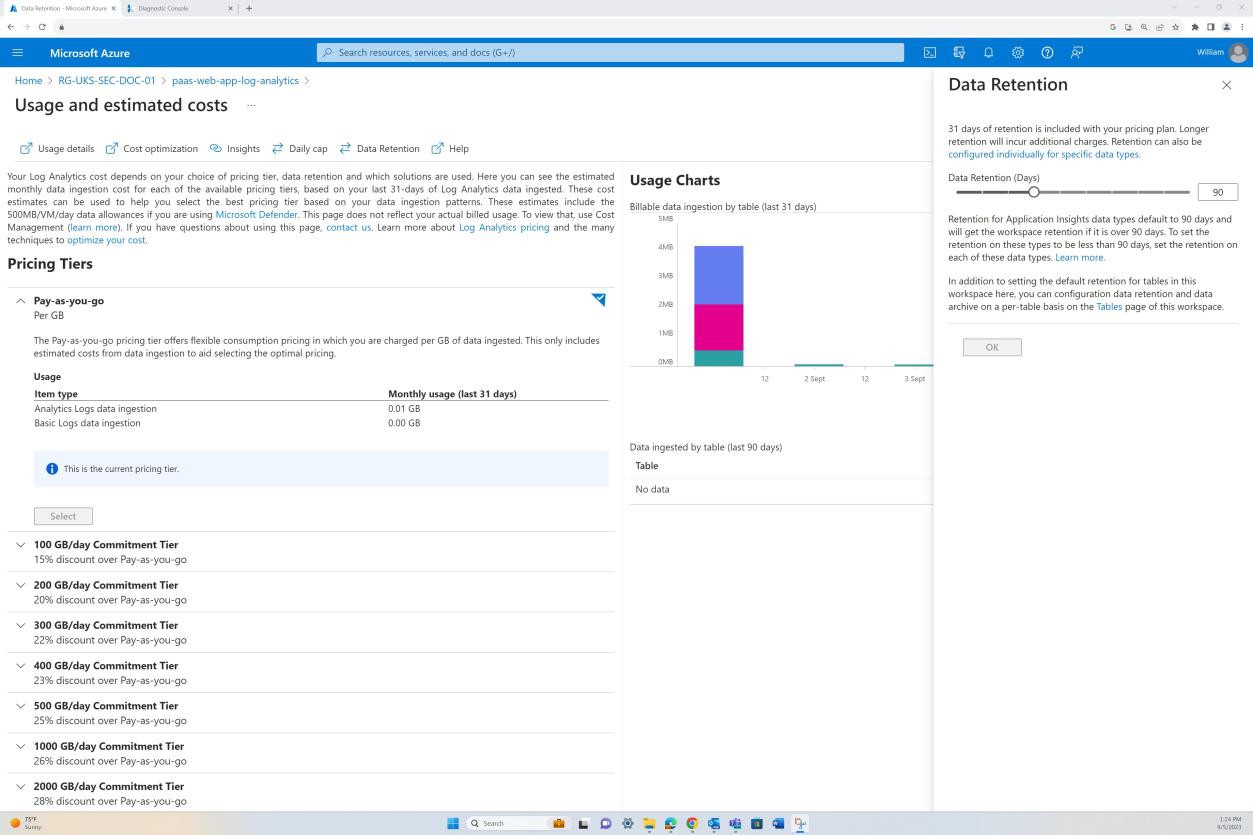Screen dimensions: 1253x835
Task: Click the feedback icon beside Pay-as-you-go
Action: tap(598, 299)
